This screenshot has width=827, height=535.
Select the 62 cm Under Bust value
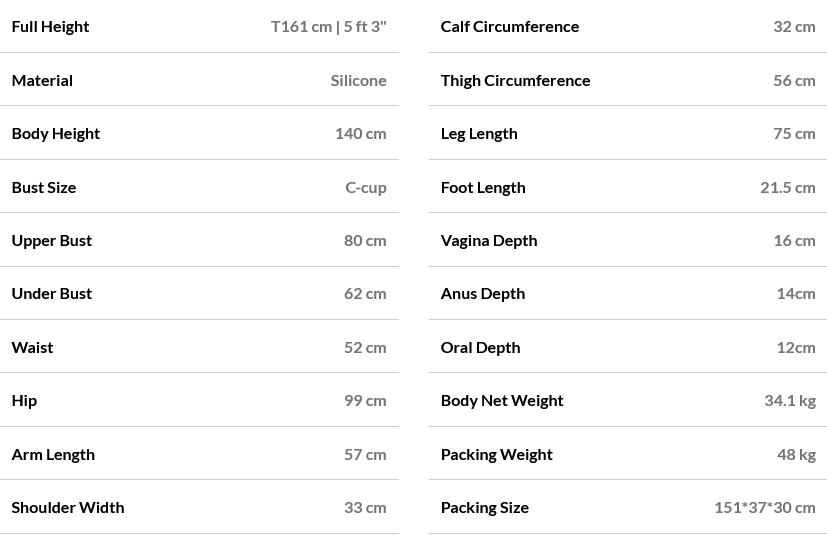point(365,293)
